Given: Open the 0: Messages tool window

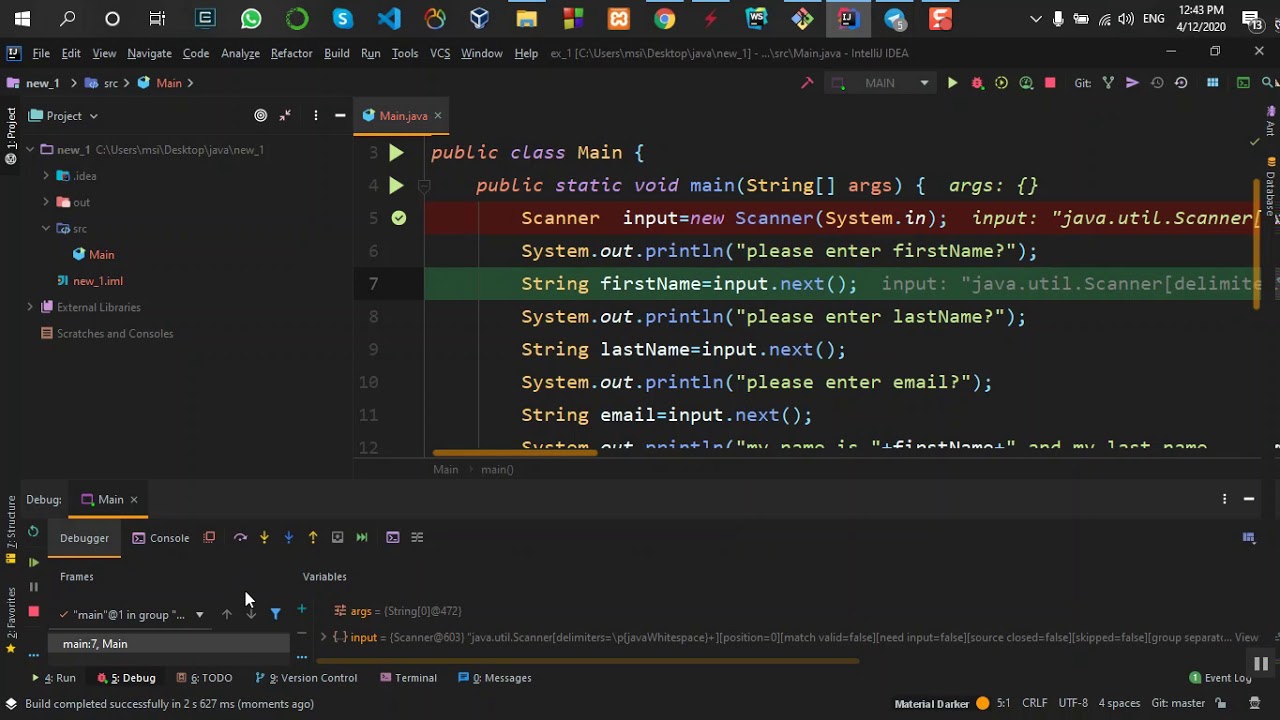Looking at the screenshot, I should click(x=494, y=678).
